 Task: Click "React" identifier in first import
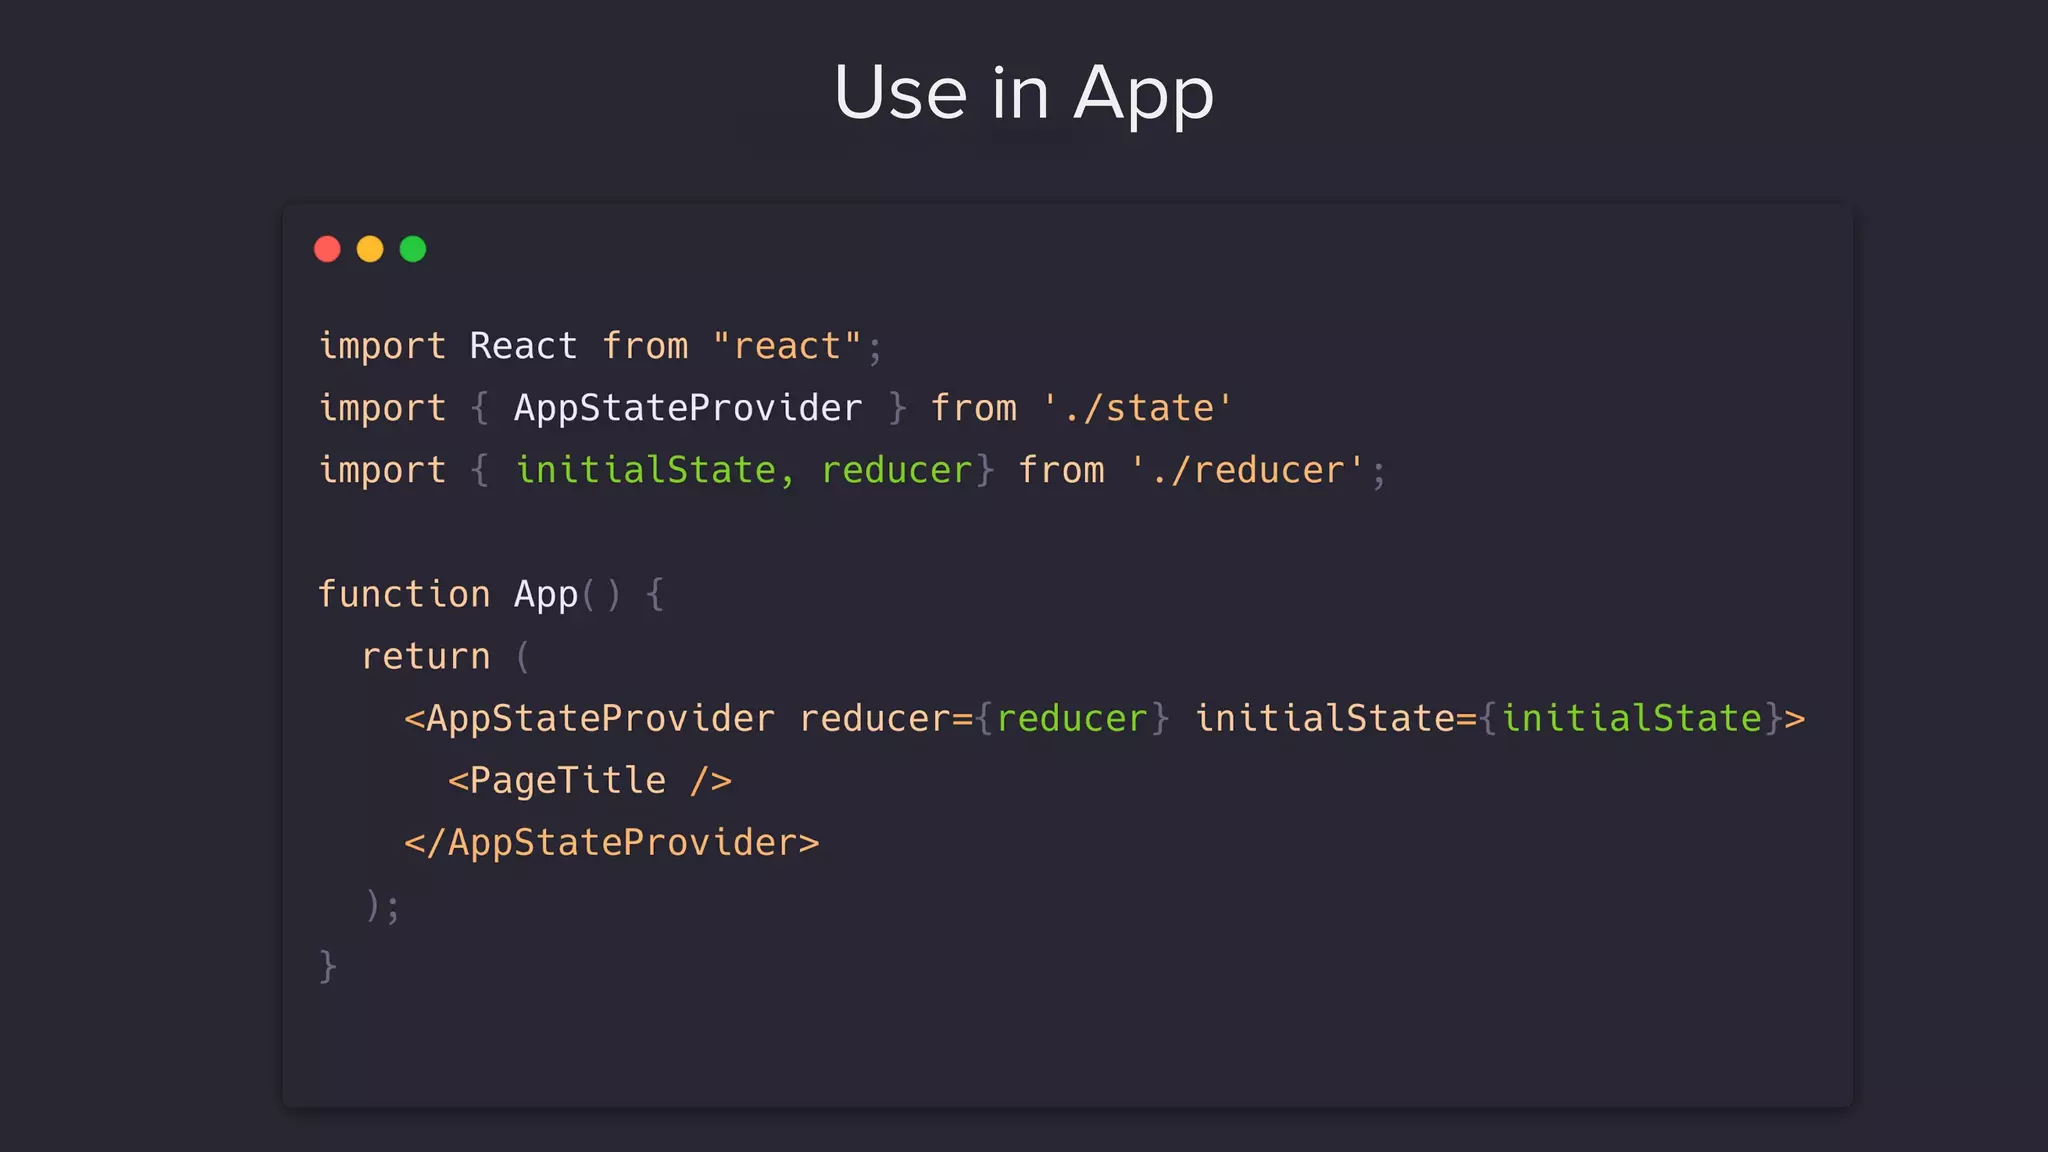(524, 346)
